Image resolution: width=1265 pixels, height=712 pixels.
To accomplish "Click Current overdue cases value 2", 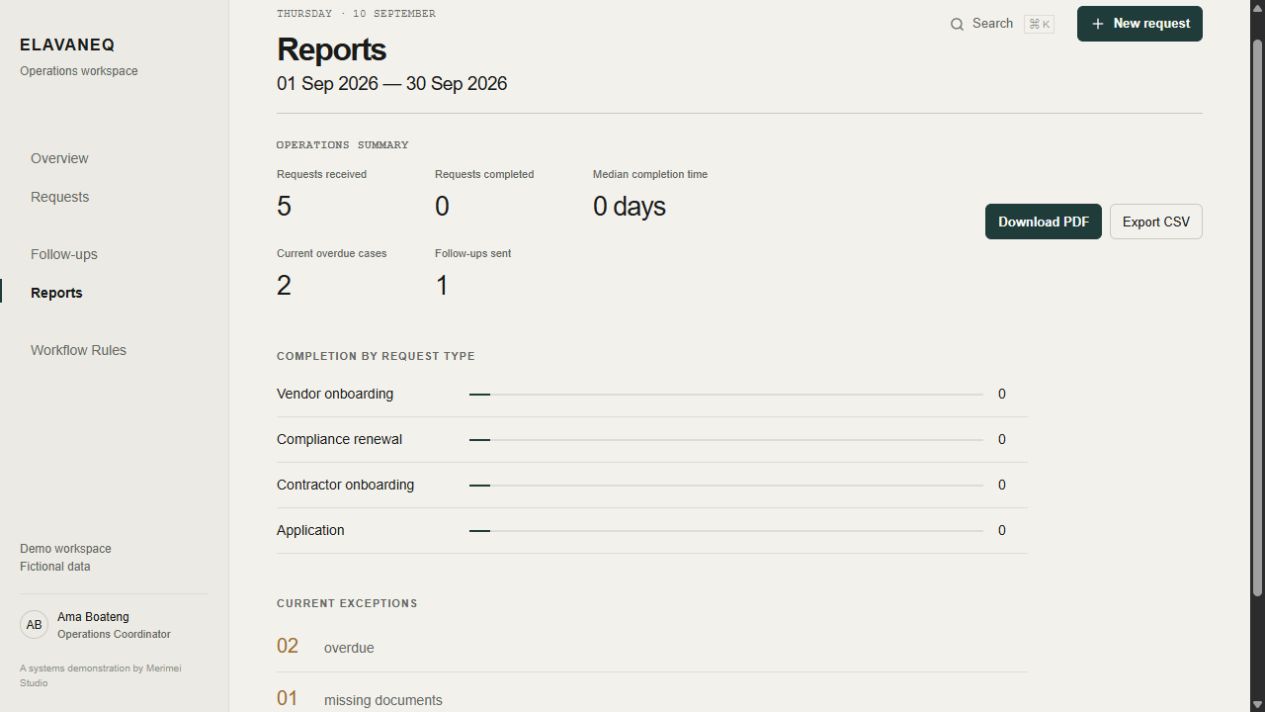I will (x=284, y=286).
